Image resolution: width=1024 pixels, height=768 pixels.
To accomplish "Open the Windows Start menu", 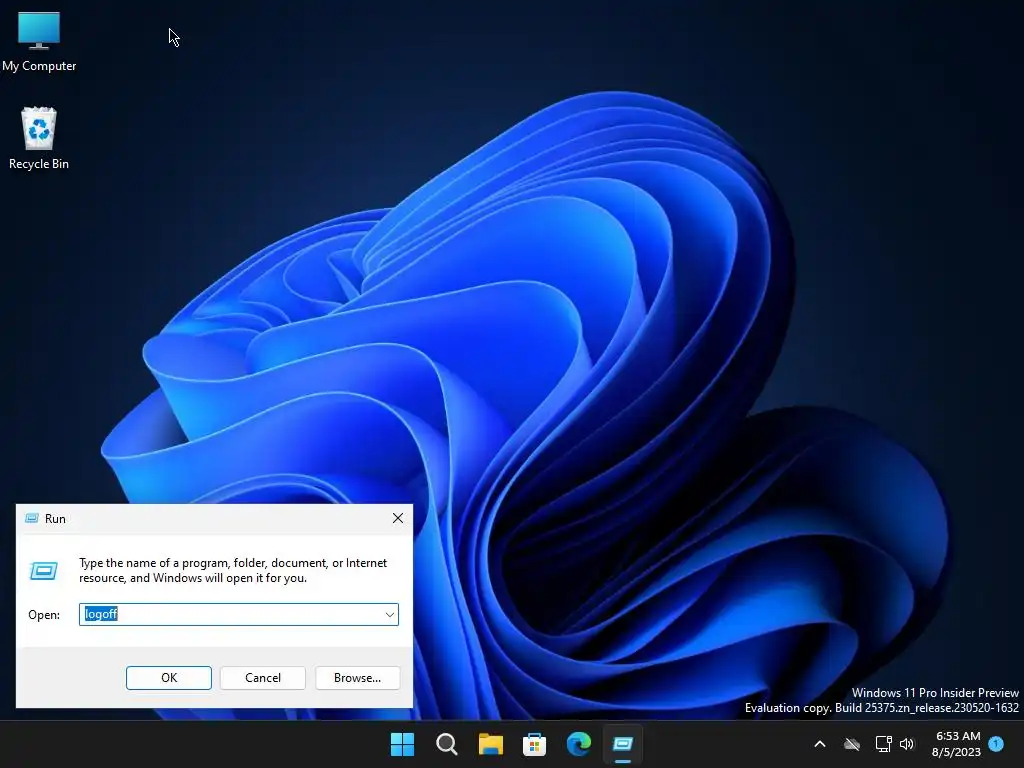I will pyautogui.click(x=402, y=744).
